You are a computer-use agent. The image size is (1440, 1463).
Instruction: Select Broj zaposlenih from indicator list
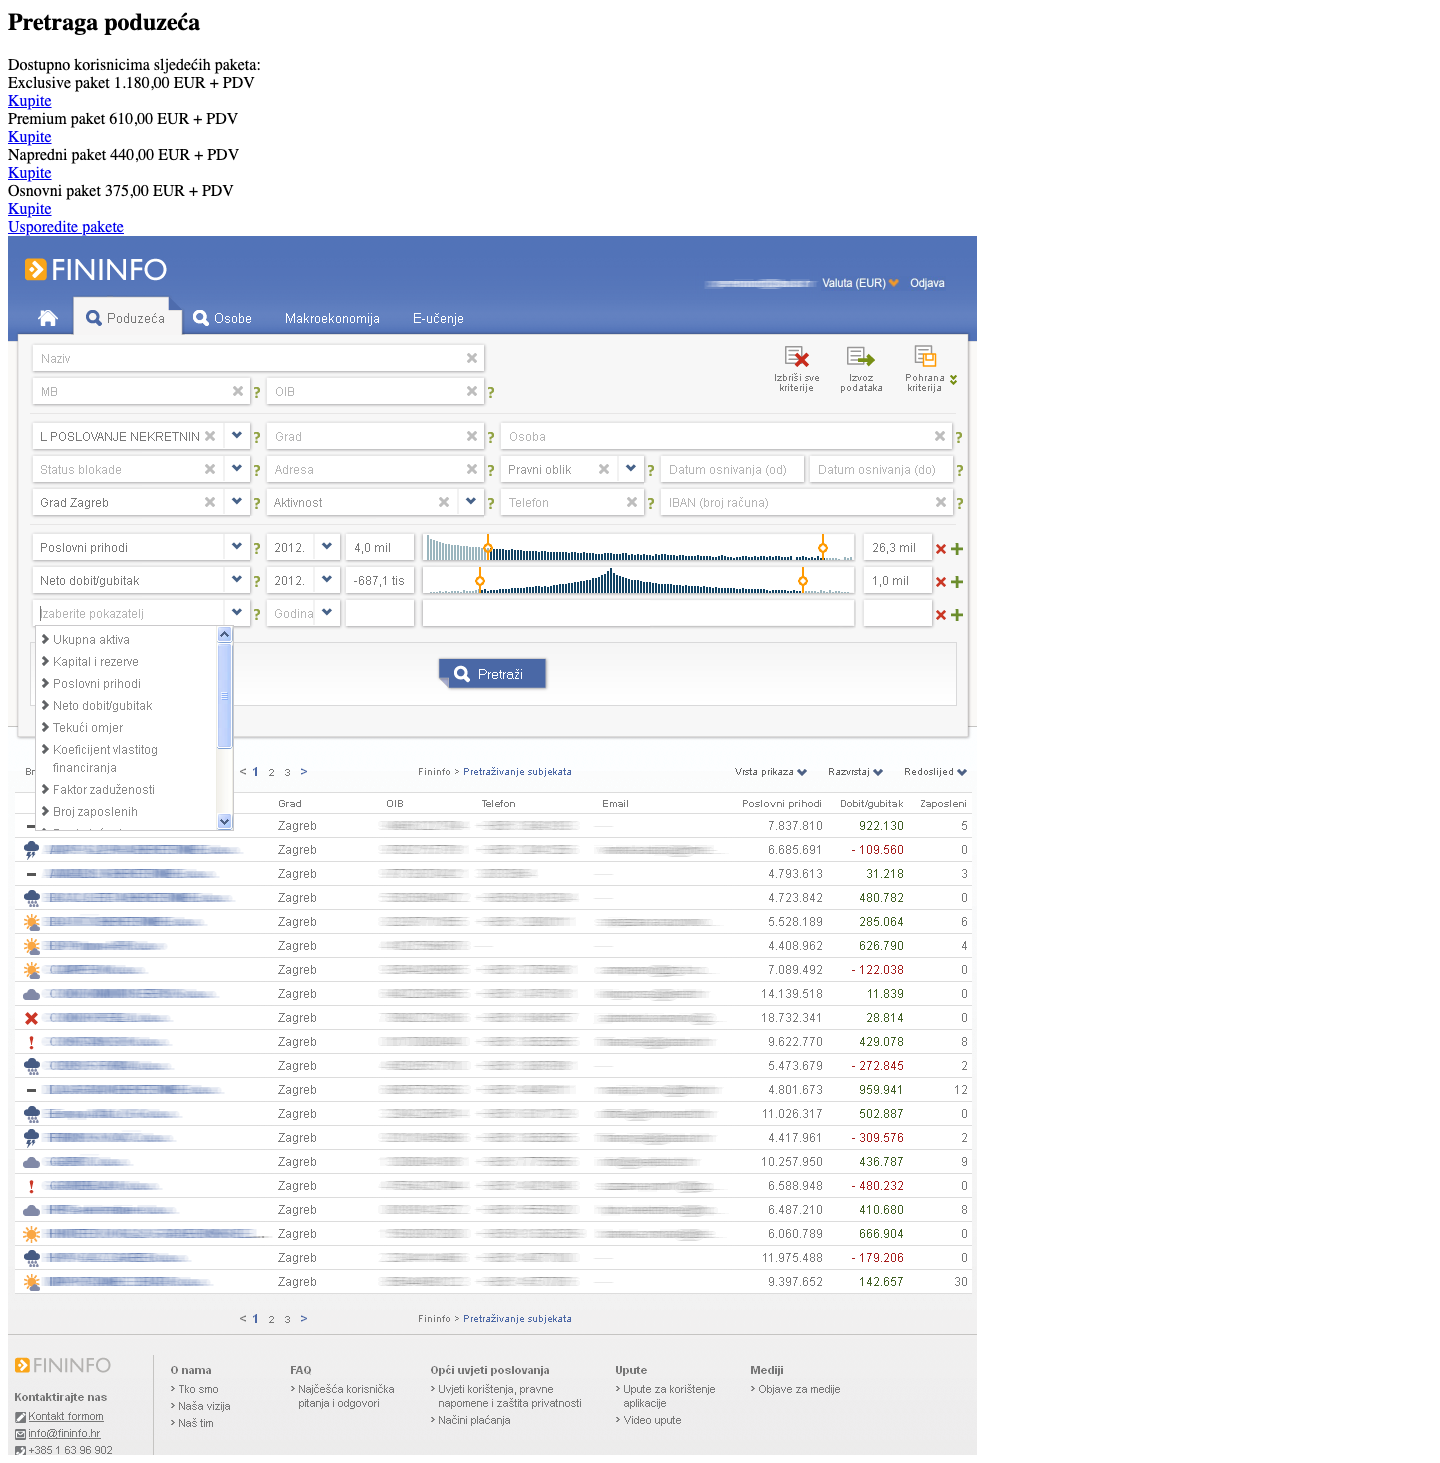coord(95,812)
